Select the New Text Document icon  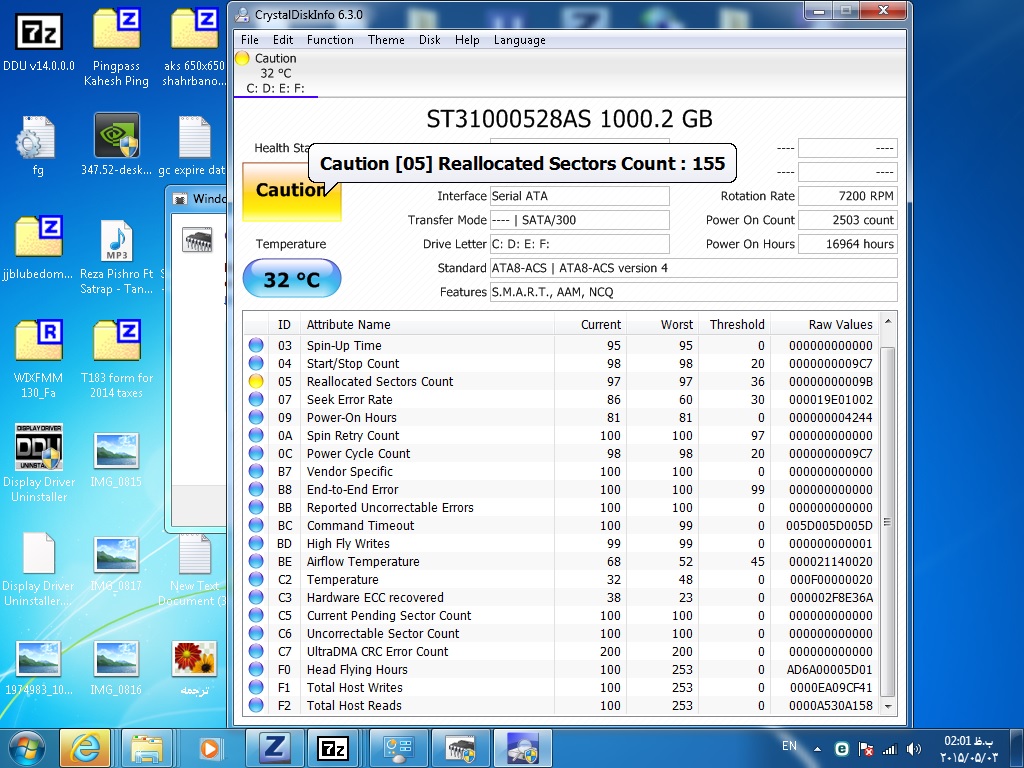click(194, 554)
